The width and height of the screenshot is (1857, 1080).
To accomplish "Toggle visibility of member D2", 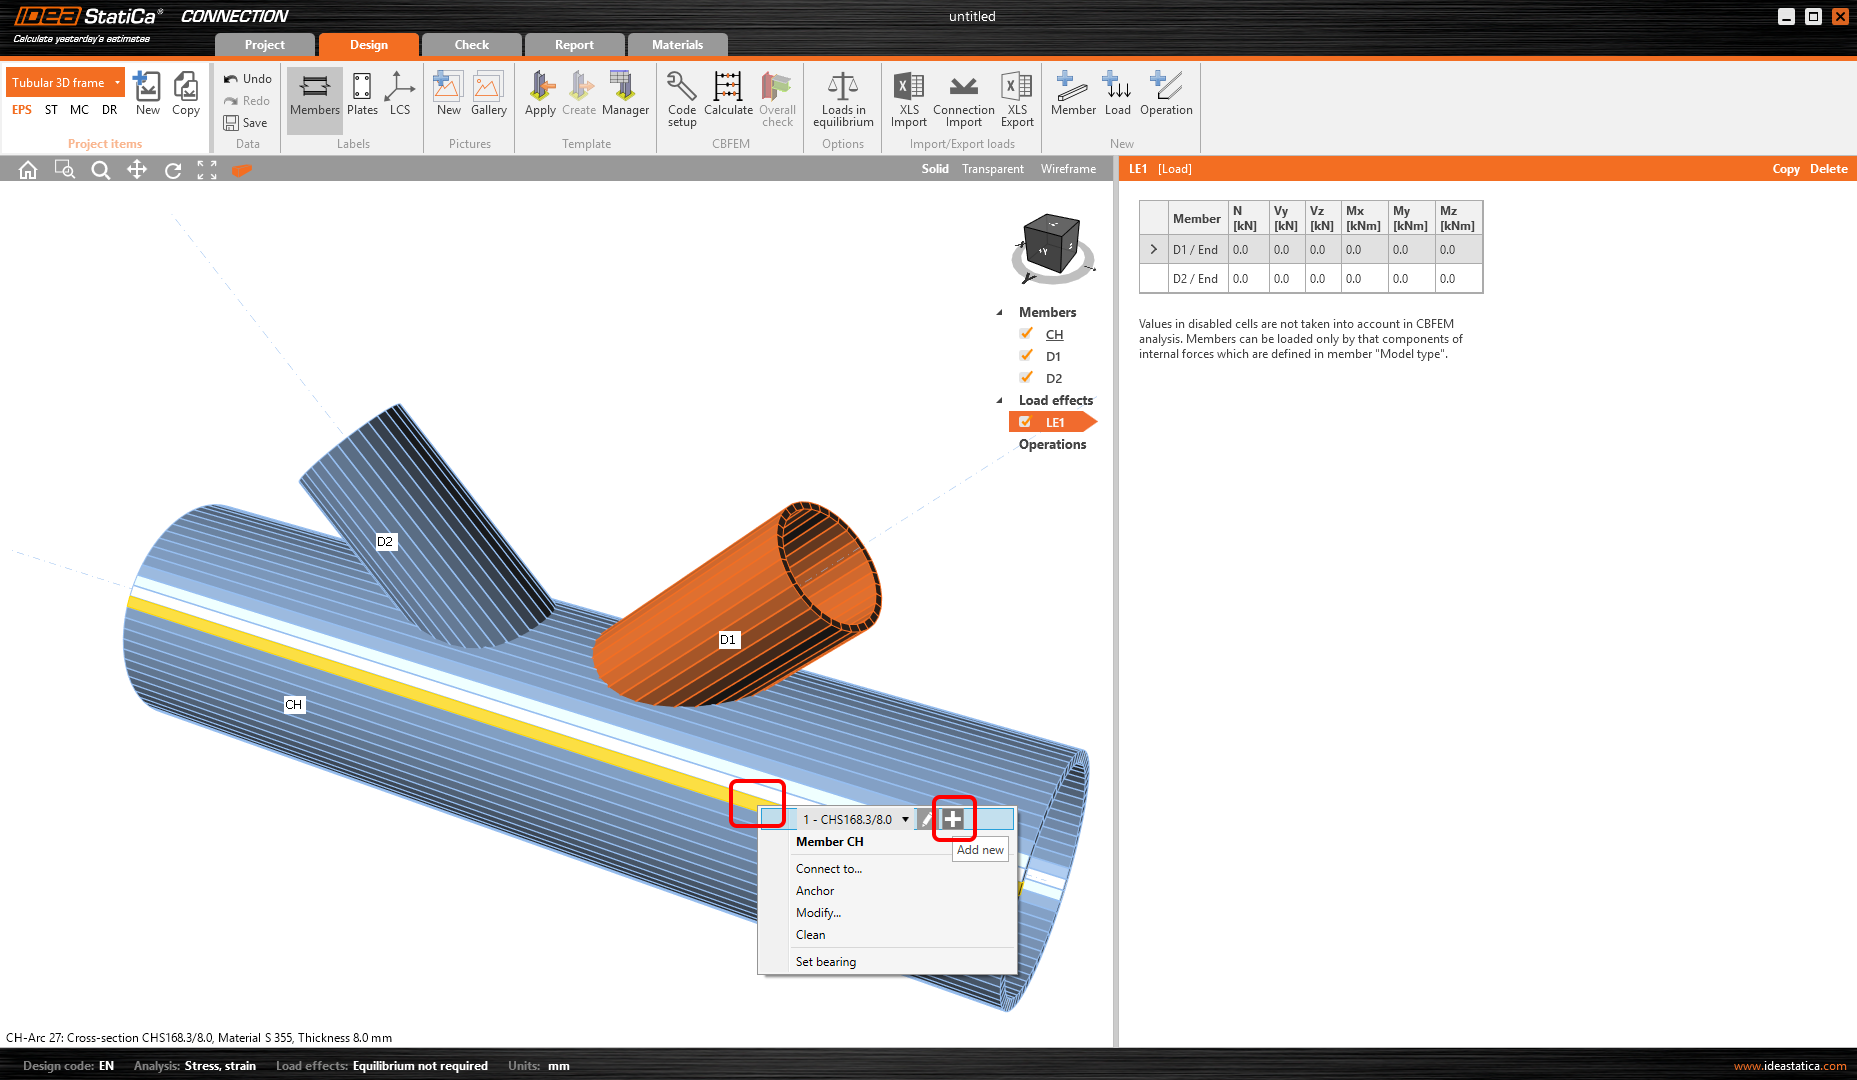I will pyautogui.click(x=1026, y=377).
